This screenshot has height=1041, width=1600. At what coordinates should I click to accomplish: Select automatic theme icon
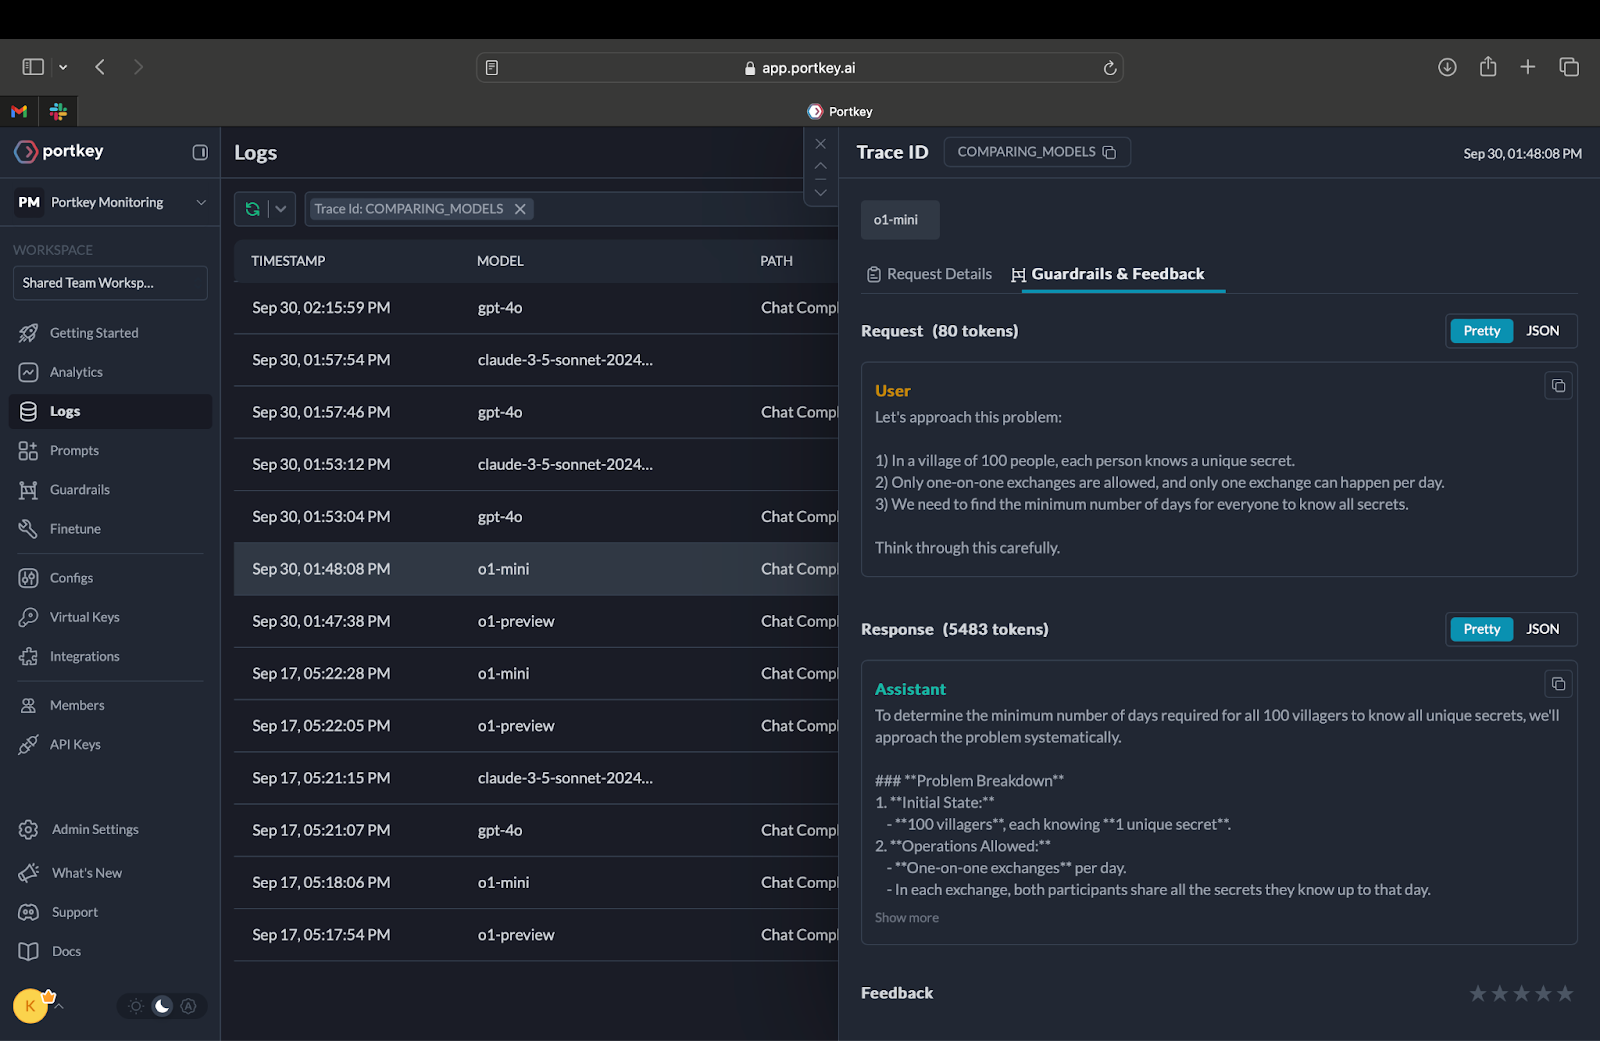pyautogui.click(x=188, y=1006)
